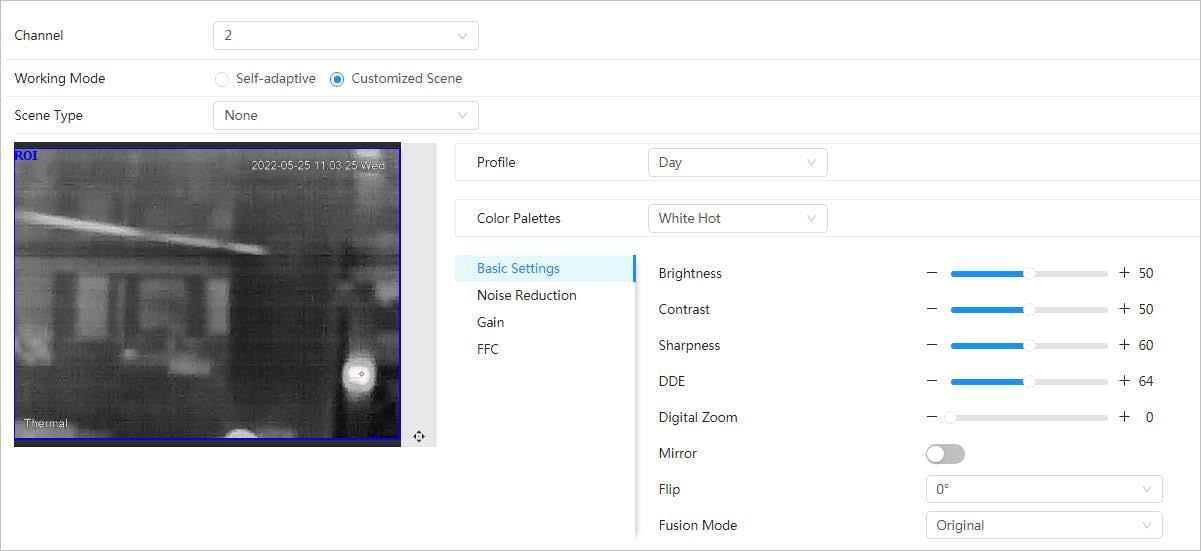This screenshot has height=551, width=1201.
Task: Open the Scene Type dropdown
Action: coord(346,115)
